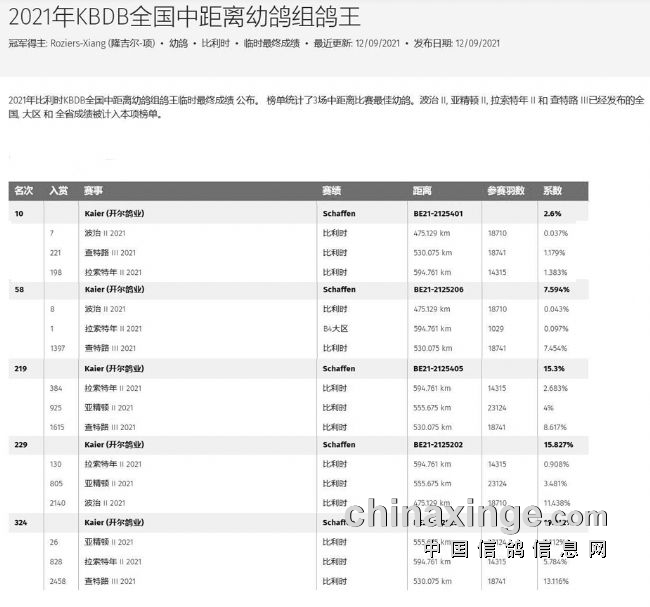Viewport: 650px width, 607px height.
Task: Click the 入赏 column header
Action: pyautogui.click(x=58, y=191)
